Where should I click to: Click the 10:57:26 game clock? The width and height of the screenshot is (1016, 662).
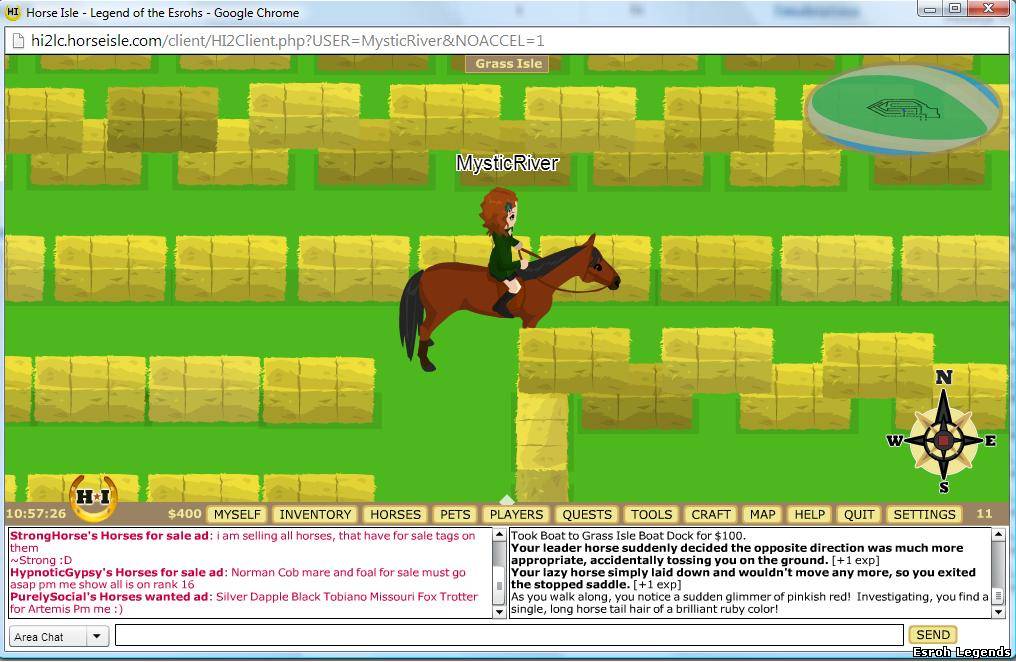[36, 514]
